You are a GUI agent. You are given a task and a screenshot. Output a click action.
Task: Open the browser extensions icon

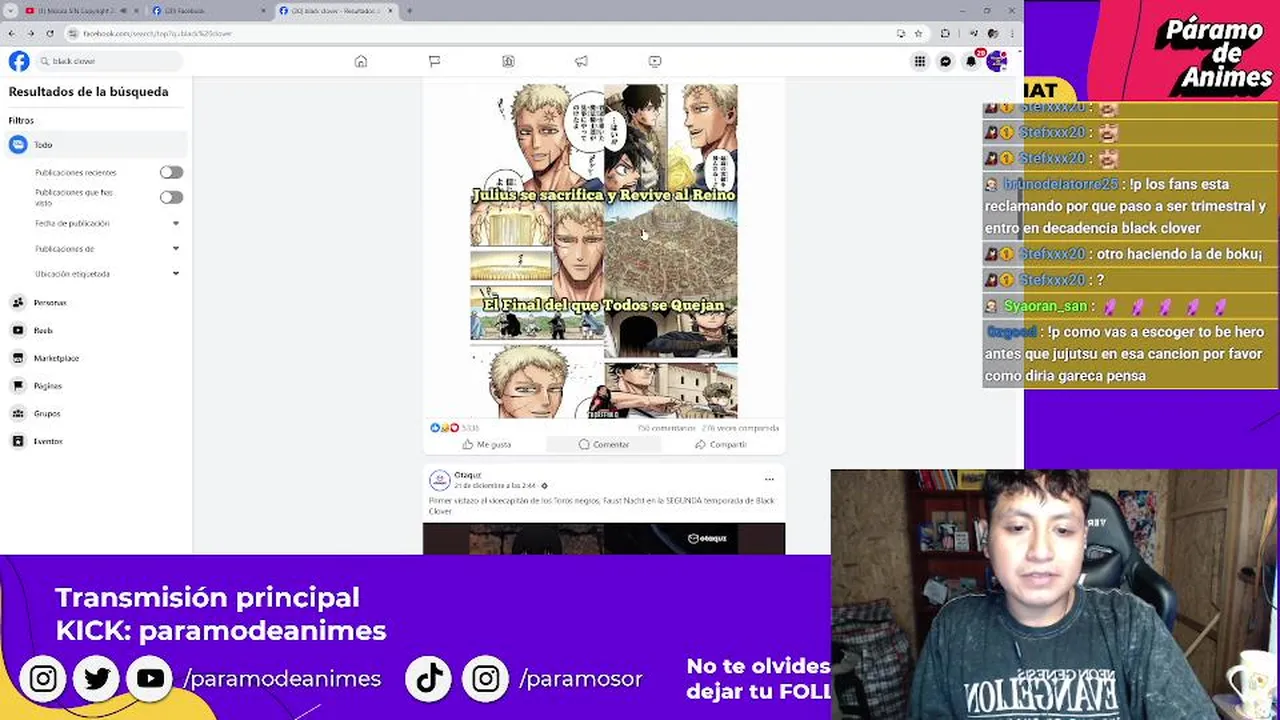[x=945, y=33]
